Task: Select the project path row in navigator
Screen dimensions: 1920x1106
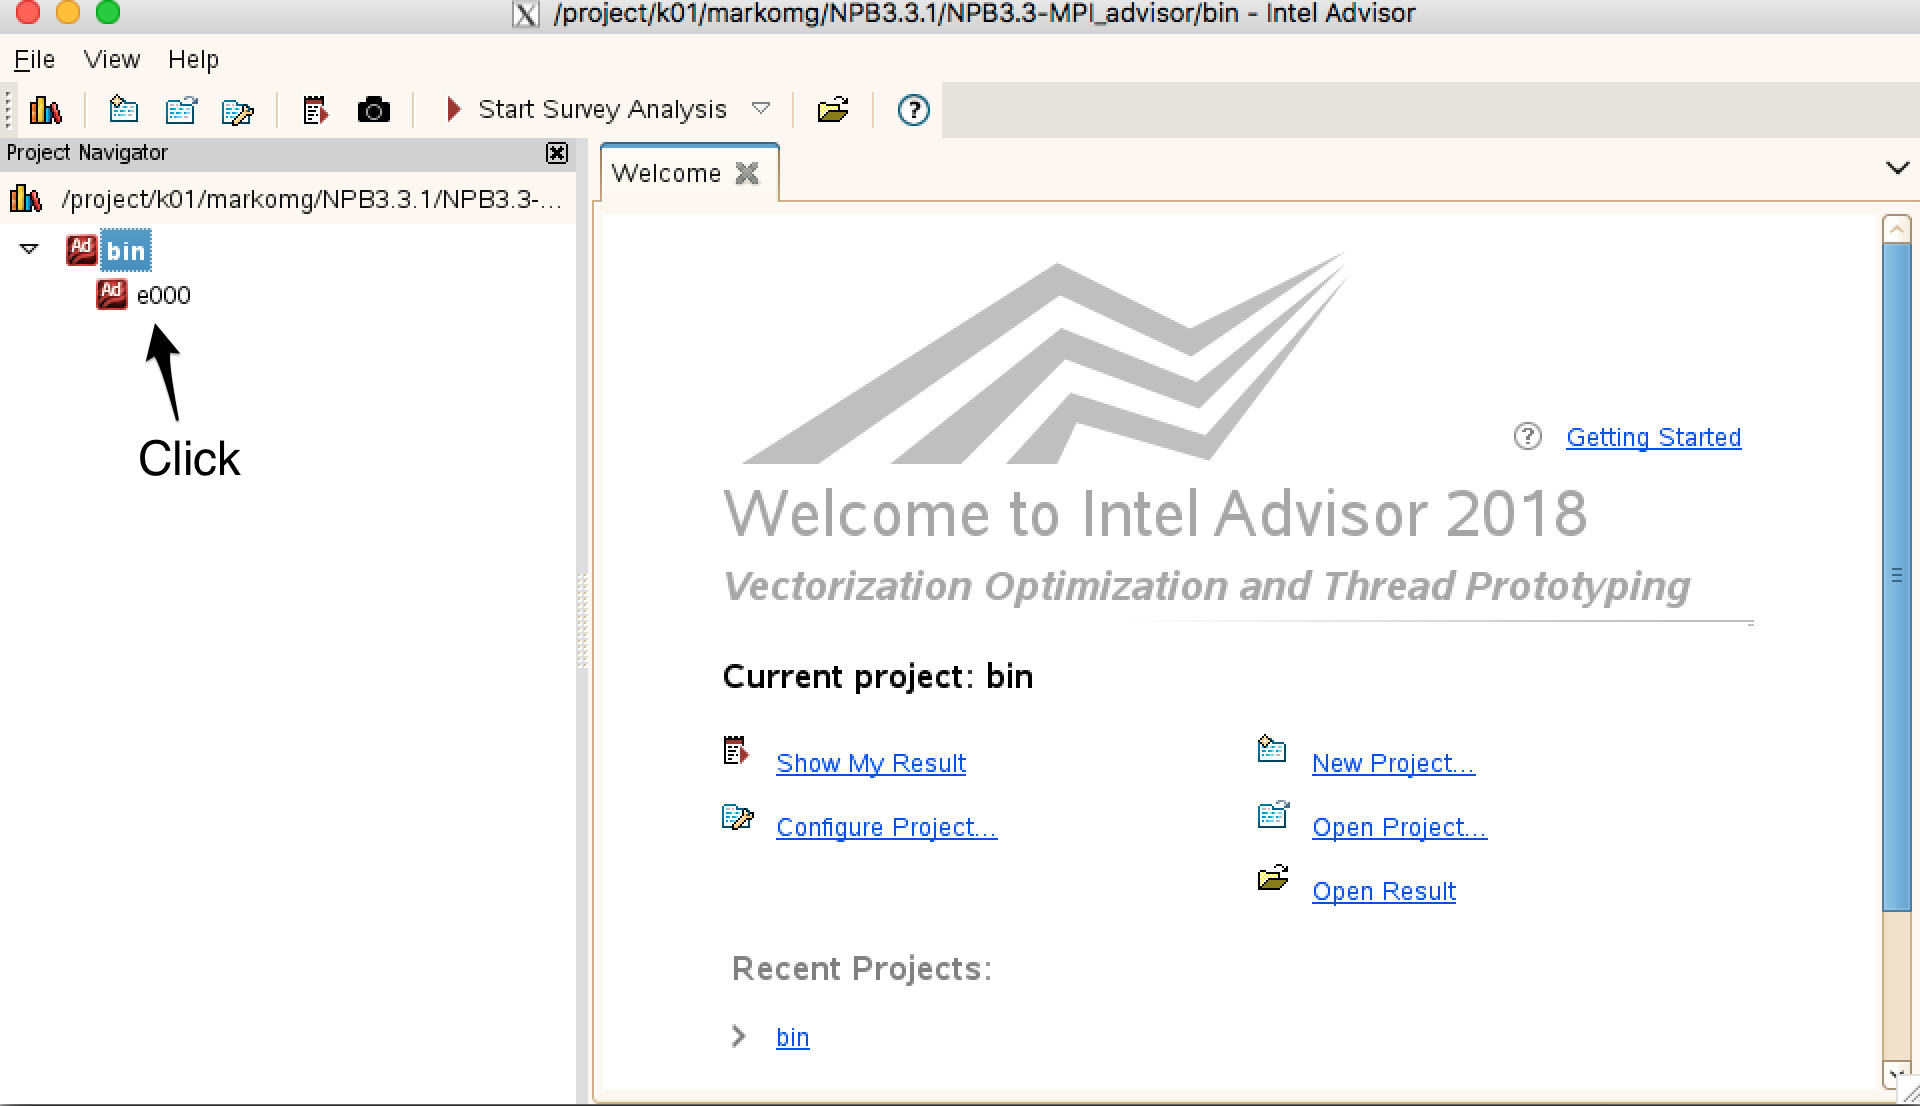Action: point(288,199)
